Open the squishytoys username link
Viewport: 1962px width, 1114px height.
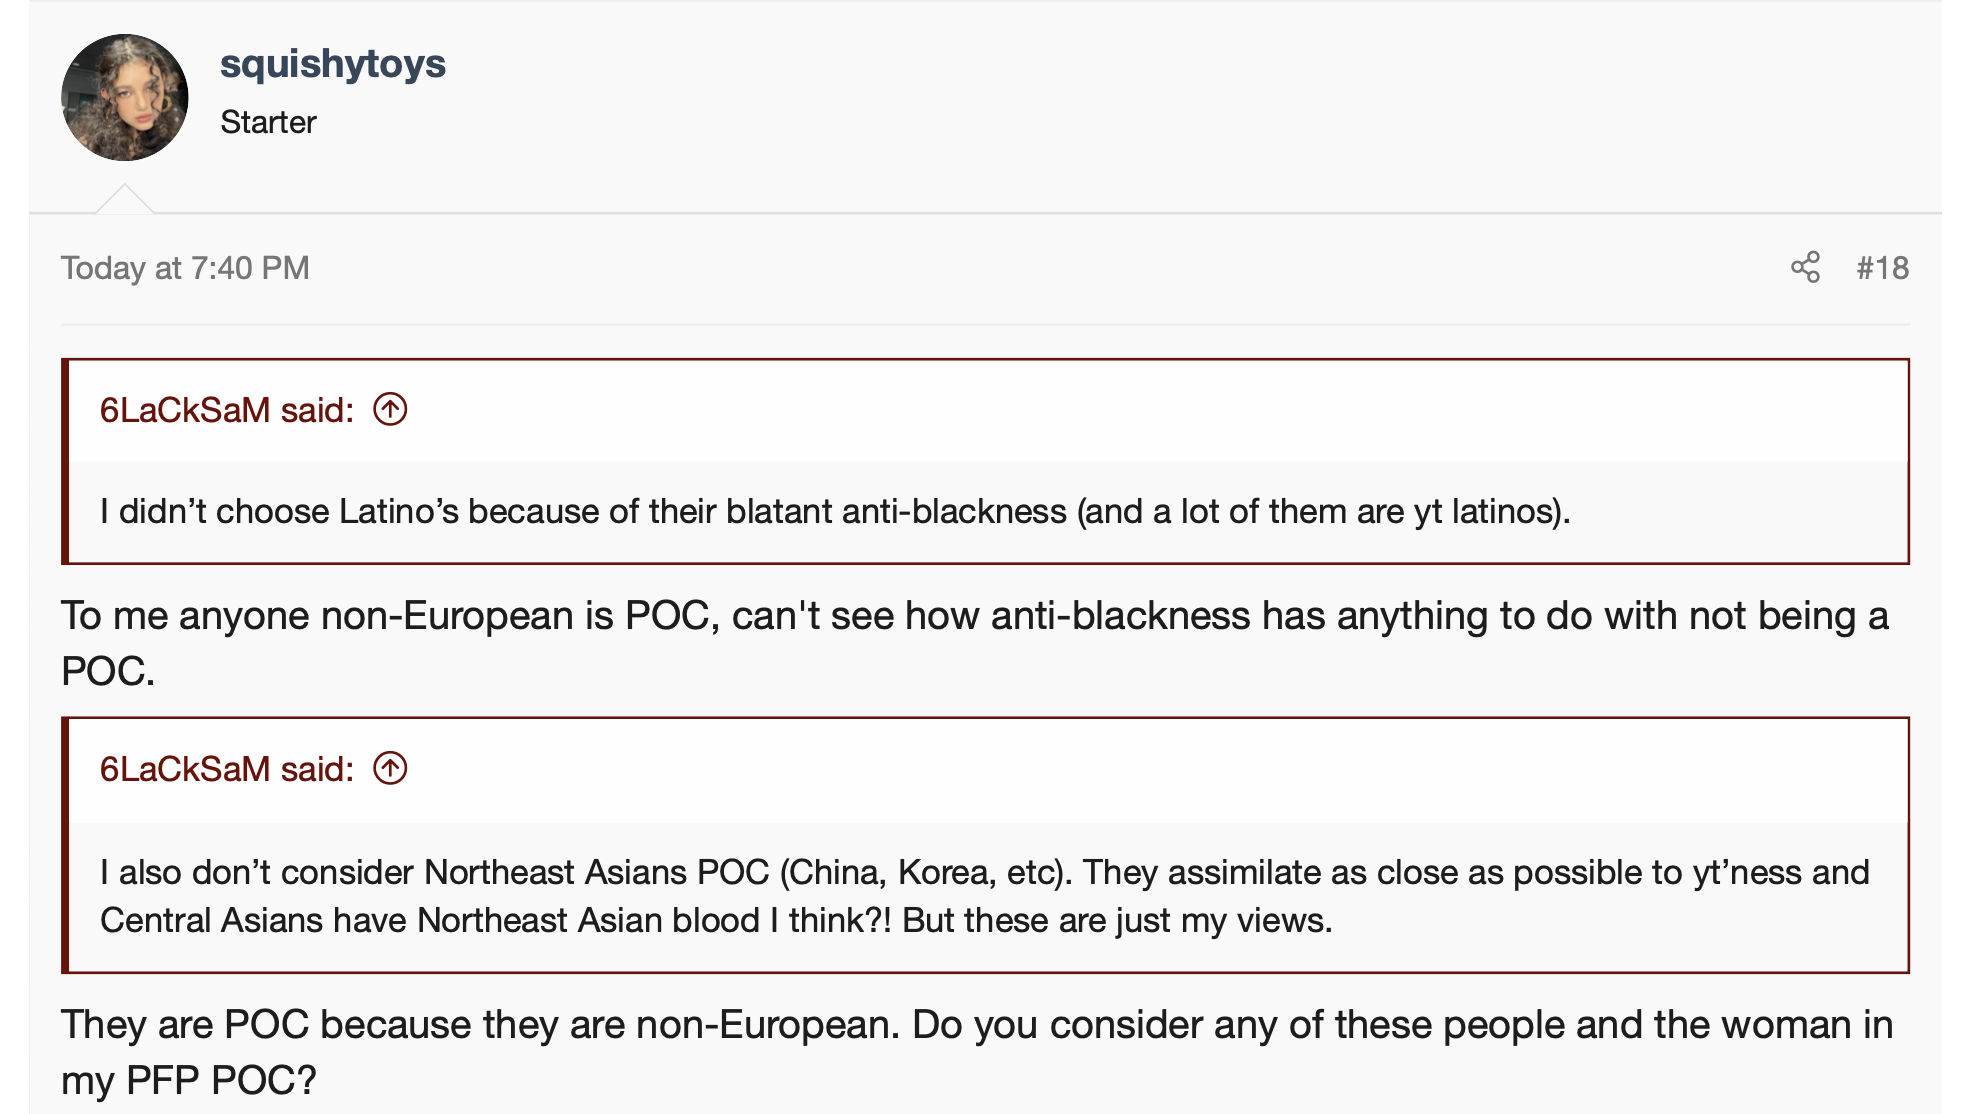tap(332, 64)
